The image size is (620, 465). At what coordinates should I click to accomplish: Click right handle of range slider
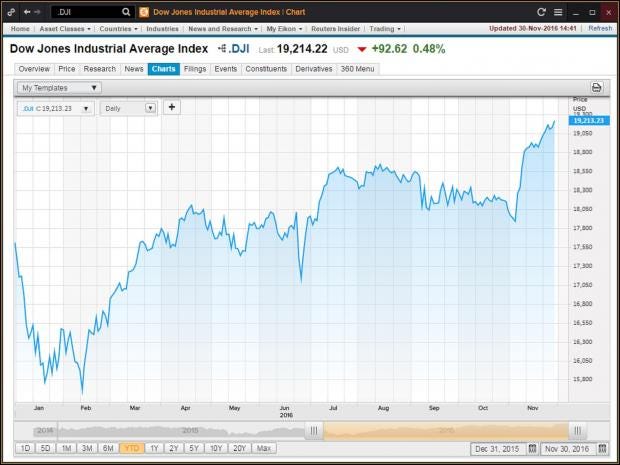[577, 431]
